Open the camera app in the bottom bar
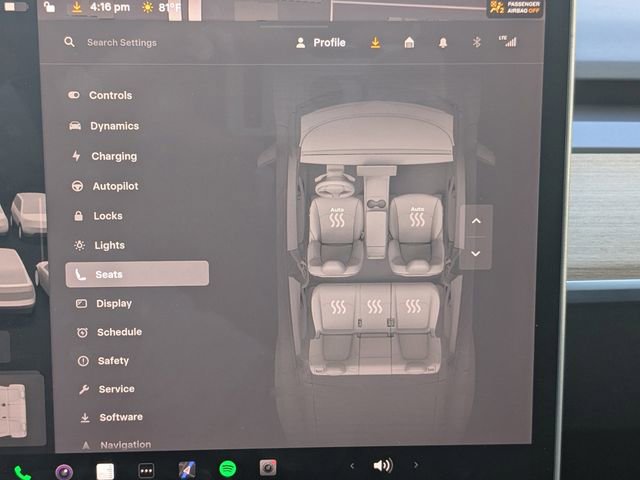This screenshot has width=640, height=480. [64, 472]
